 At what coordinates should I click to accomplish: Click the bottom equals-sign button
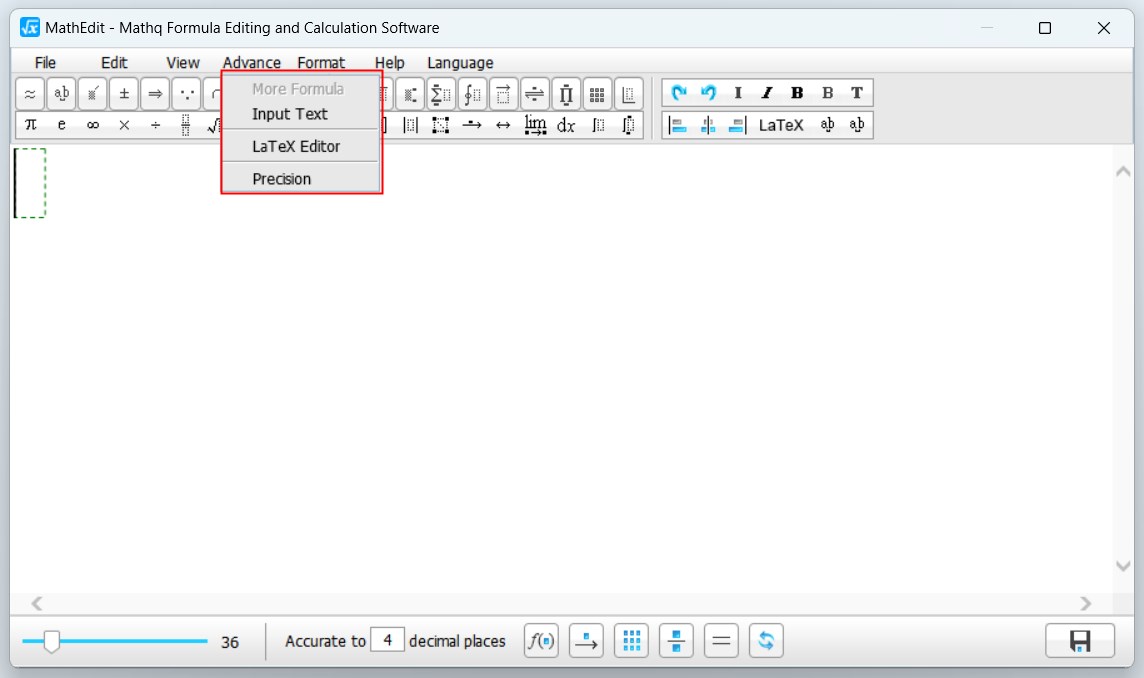pos(721,641)
